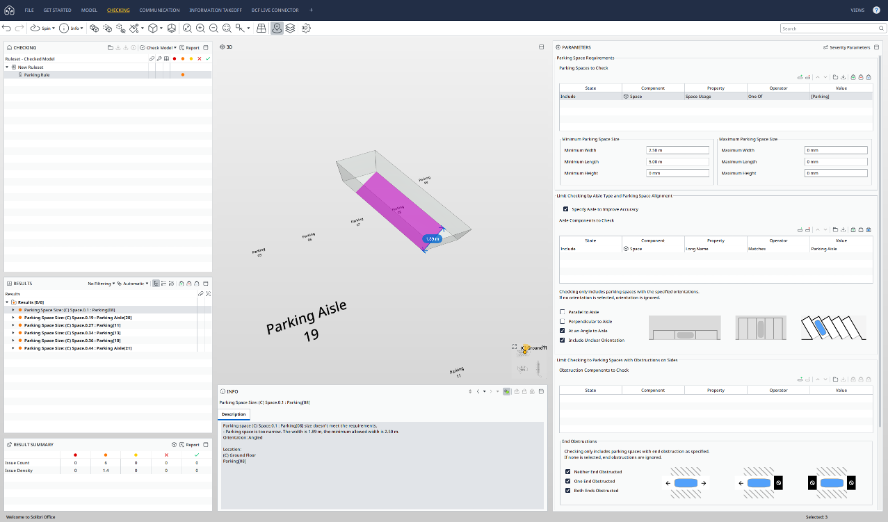Click Report in the Checking panel
This screenshot has width=888, height=522.
(x=190, y=47)
